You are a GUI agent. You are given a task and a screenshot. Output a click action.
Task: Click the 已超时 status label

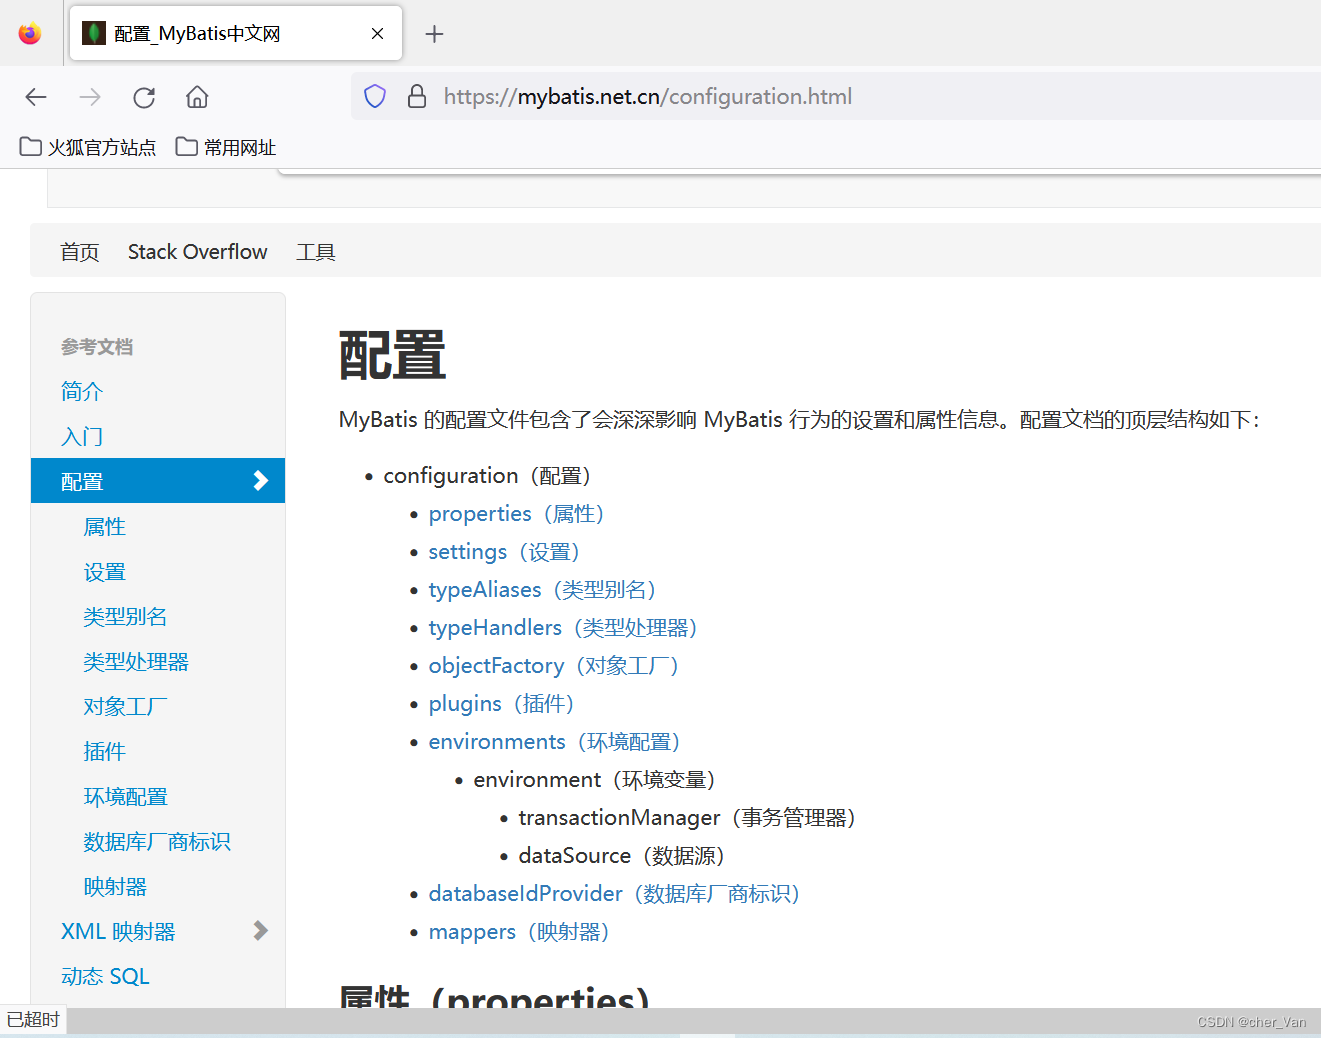(x=33, y=1019)
